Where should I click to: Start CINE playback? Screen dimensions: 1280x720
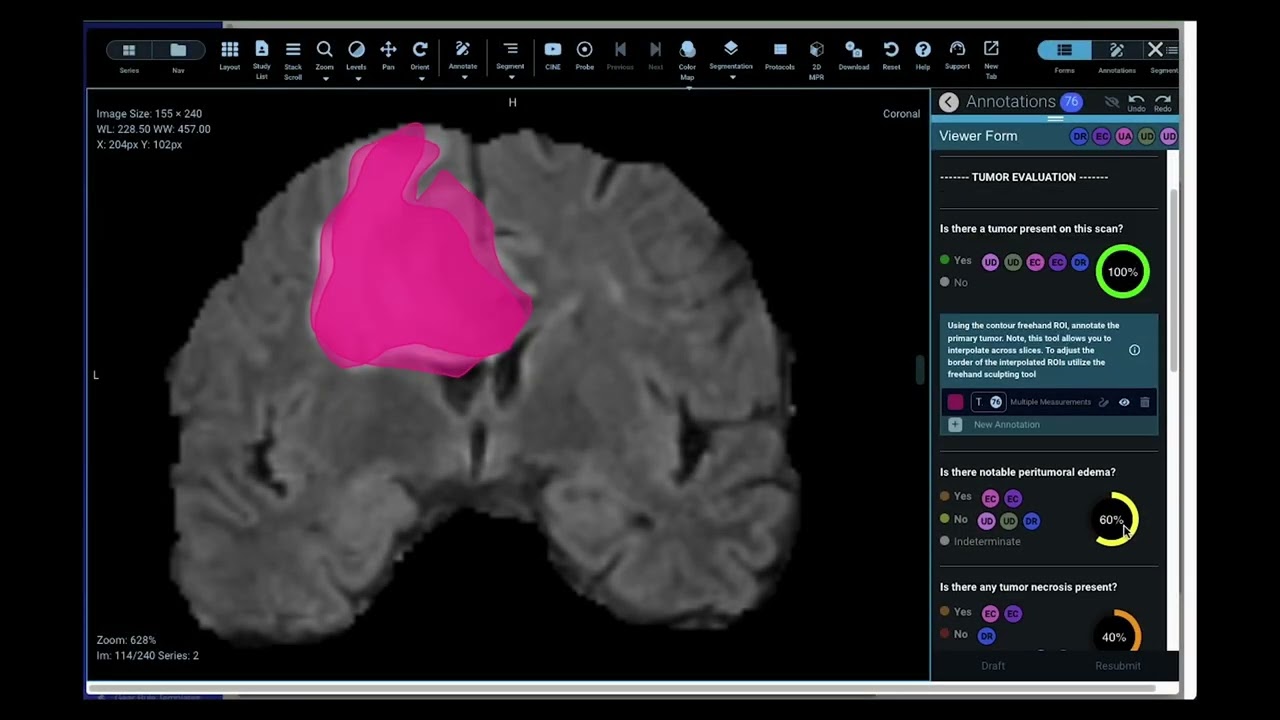tap(553, 48)
